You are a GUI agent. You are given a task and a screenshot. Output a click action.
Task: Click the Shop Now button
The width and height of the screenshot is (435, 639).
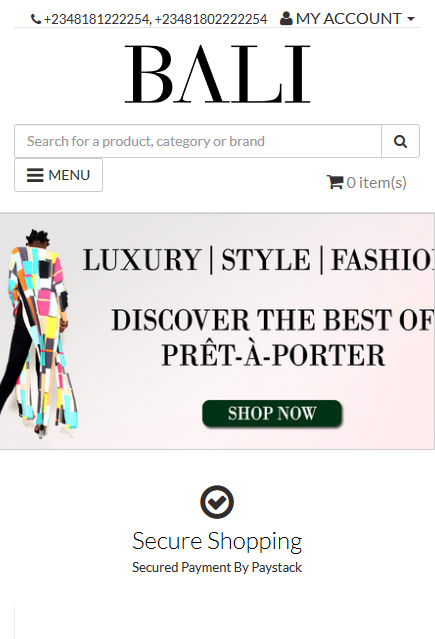[272, 413]
